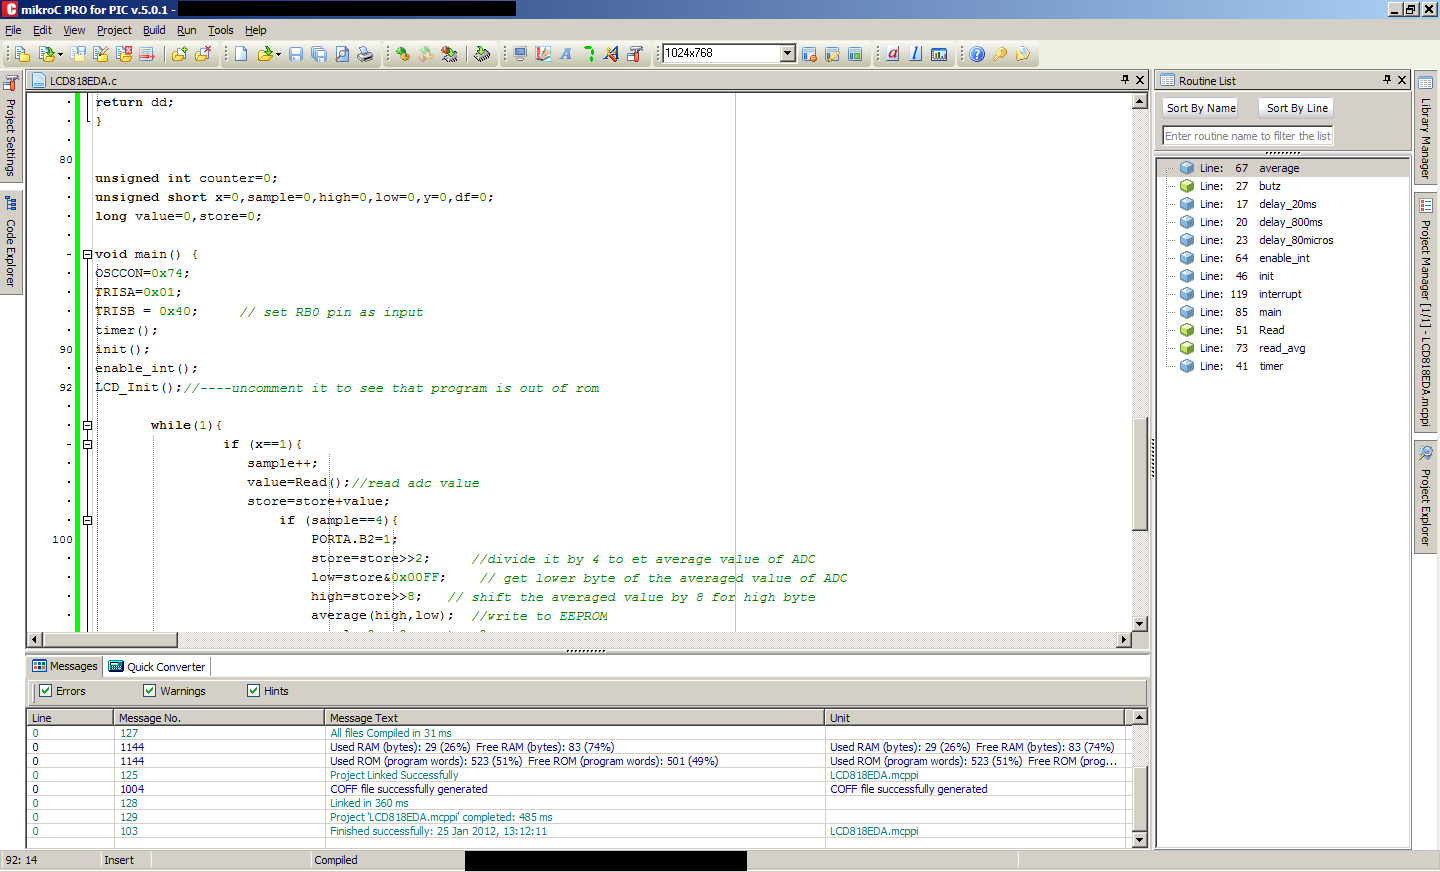Click the Save file toolbar icon
Screen dimensions: 1440x872
click(296, 54)
